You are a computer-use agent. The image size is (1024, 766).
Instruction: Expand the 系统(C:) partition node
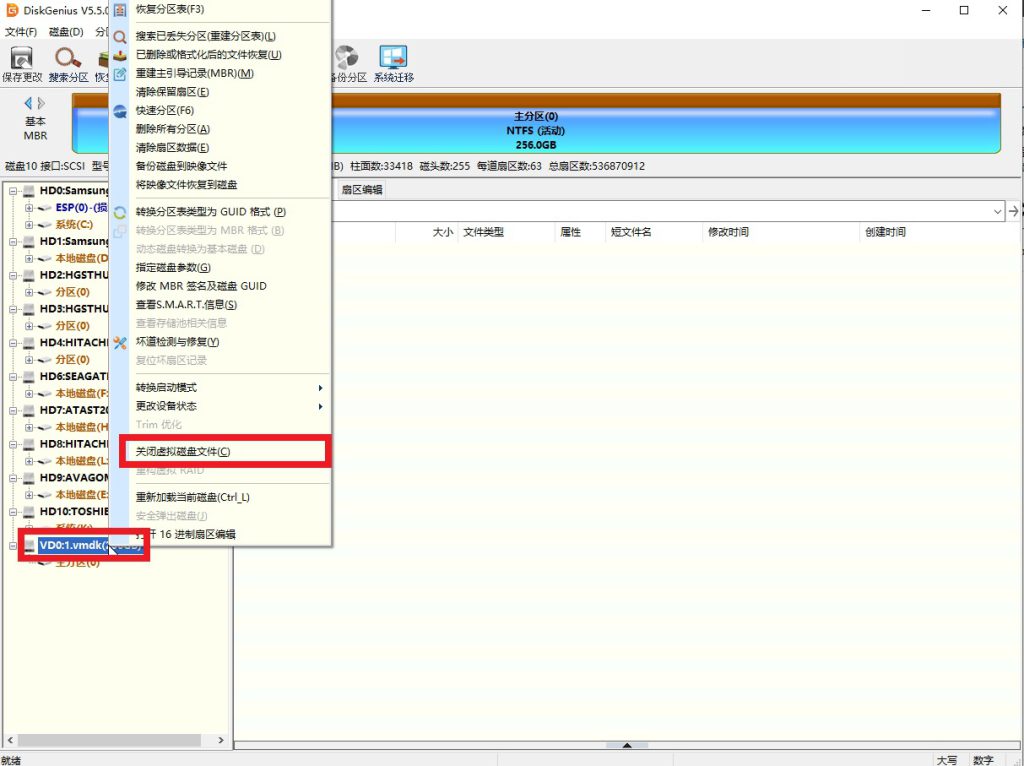pyautogui.click(x=29, y=225)
